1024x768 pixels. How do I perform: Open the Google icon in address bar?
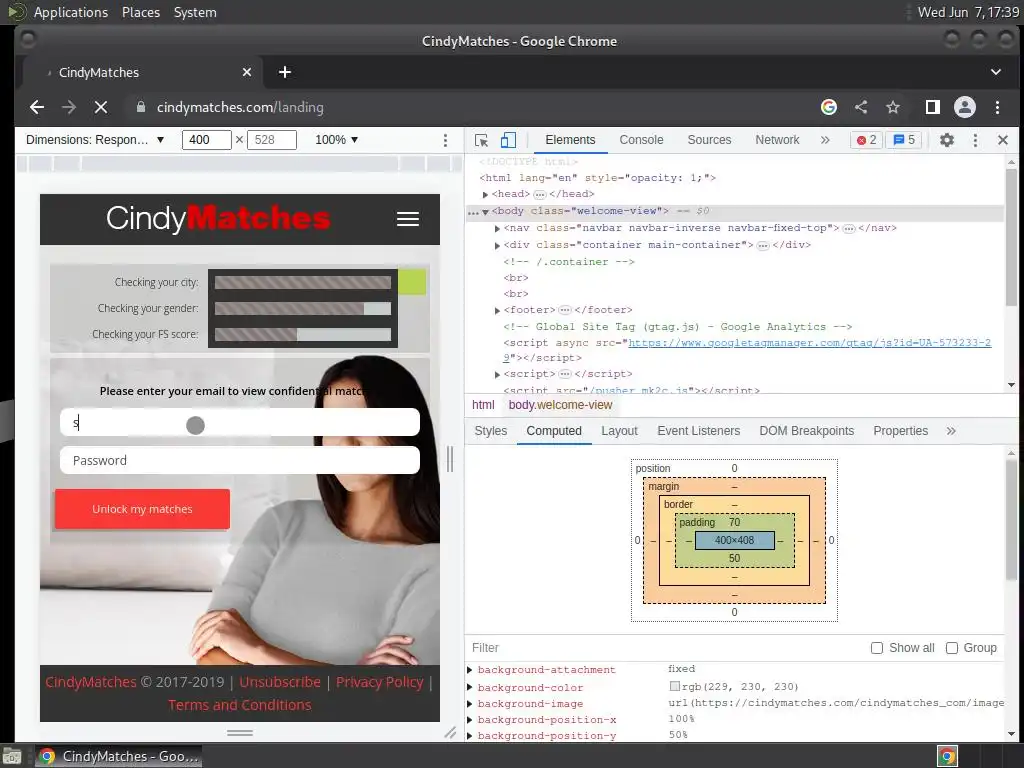click(829, 107)
